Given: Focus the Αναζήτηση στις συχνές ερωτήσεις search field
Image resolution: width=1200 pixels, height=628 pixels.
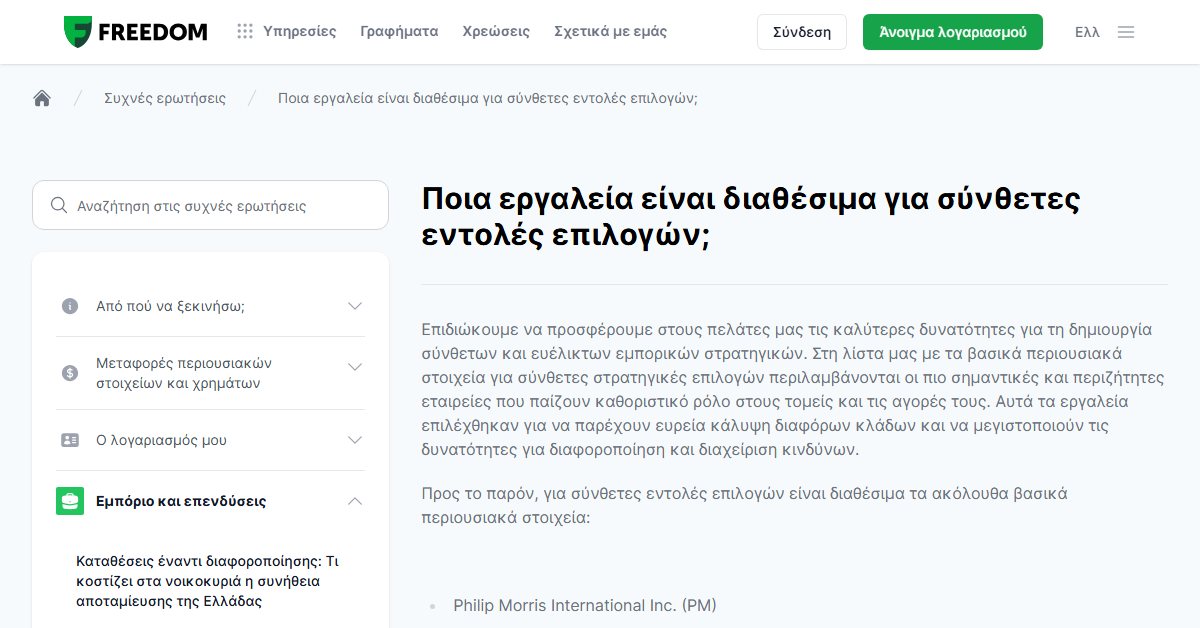Looking at the screenshot, I should 210,205.
